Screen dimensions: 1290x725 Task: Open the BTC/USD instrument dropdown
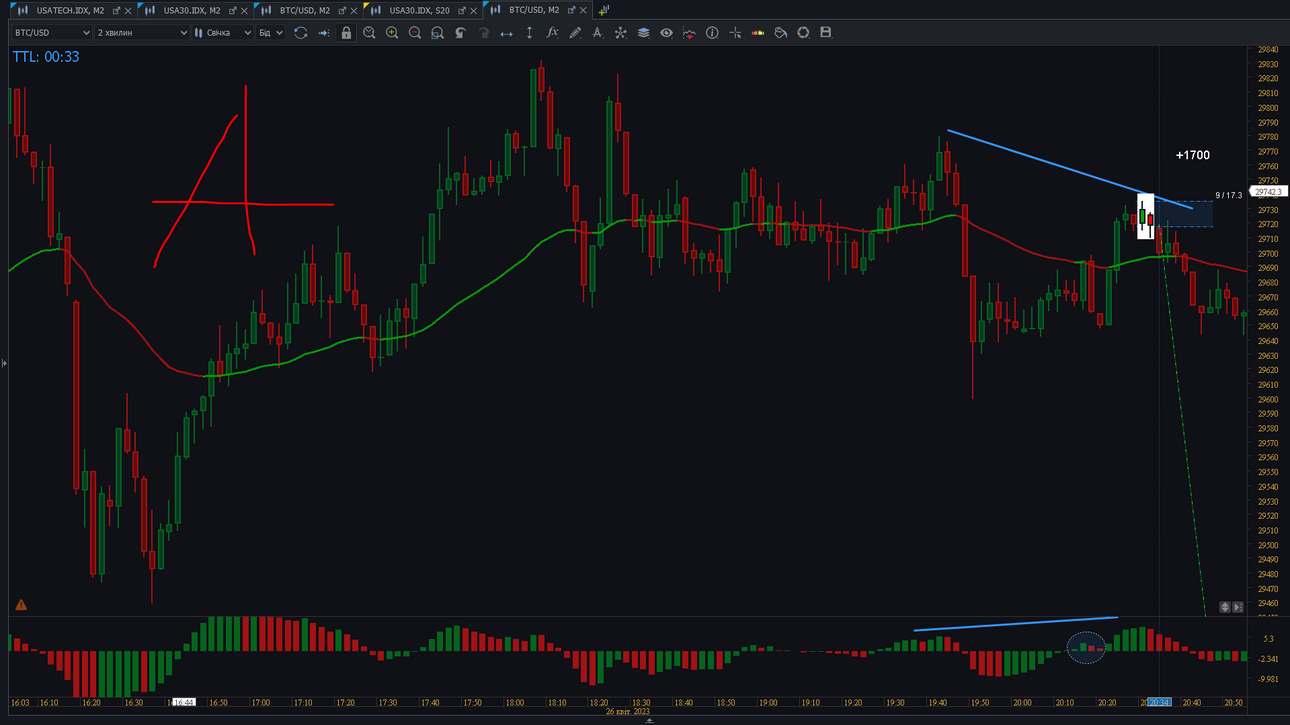click(52, 33)
